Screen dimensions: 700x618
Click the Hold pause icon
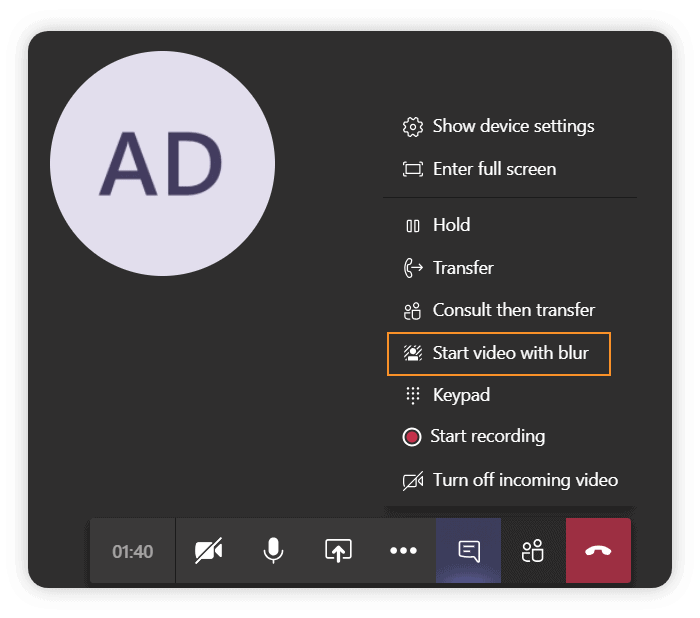coord(412,226)
